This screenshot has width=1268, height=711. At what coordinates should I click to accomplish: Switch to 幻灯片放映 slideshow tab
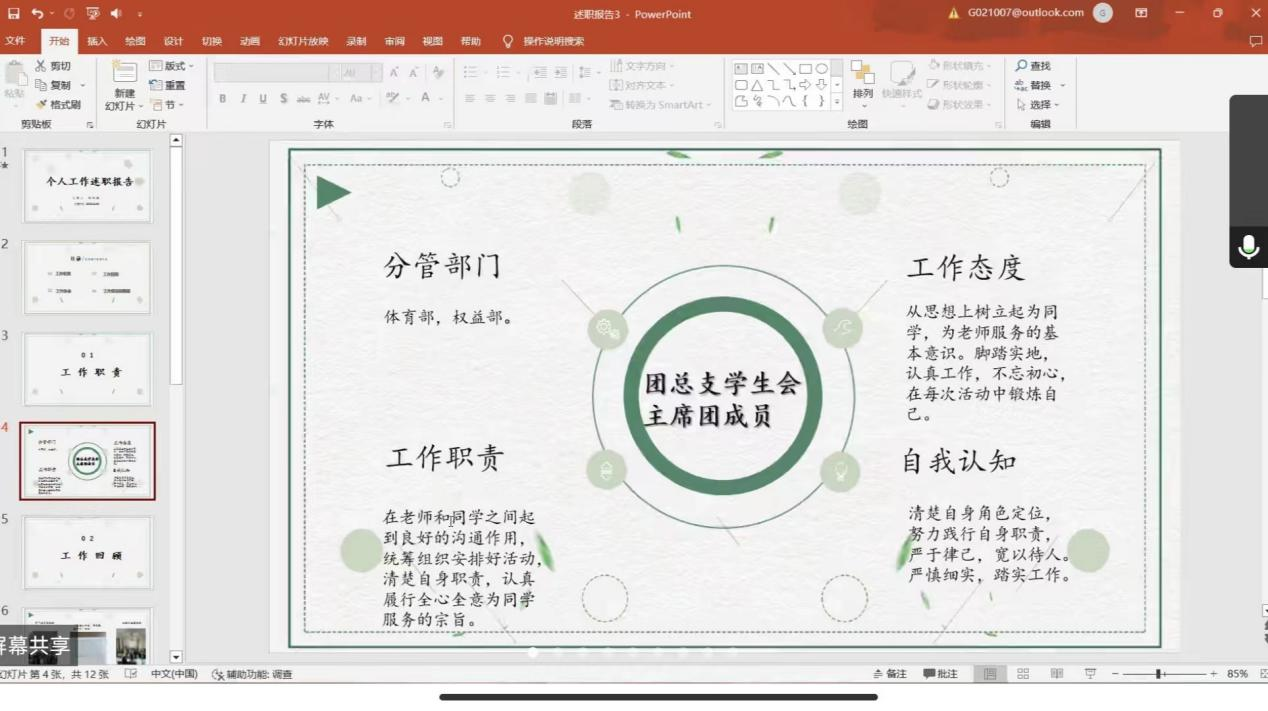pyautogui.click(x=303, y=41)
